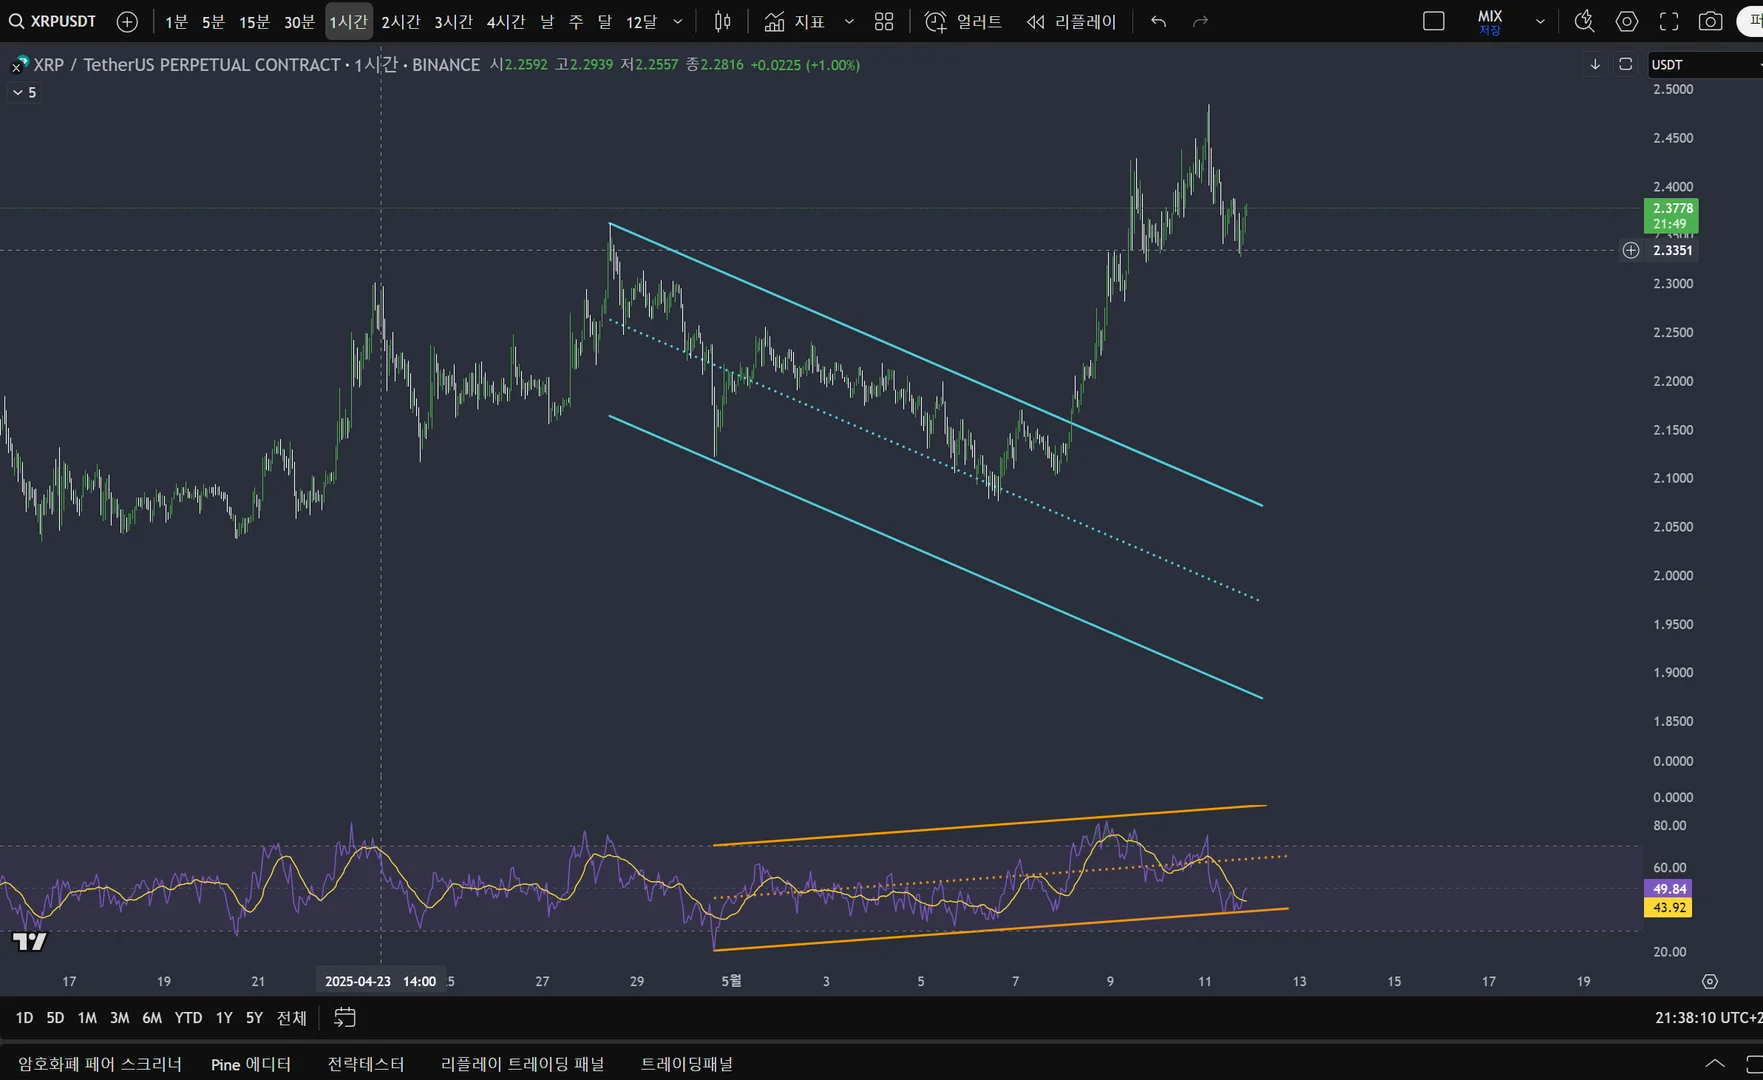
Task: Set date range to 5D
Action: click(56, 1017)
